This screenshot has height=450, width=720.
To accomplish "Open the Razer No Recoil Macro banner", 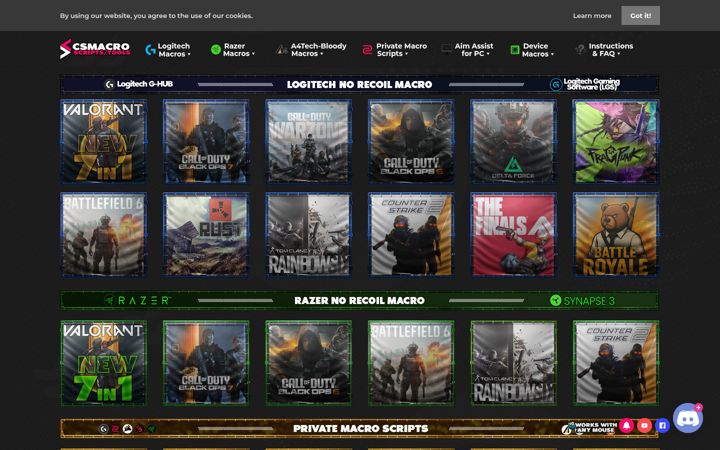I will (360, 300).
